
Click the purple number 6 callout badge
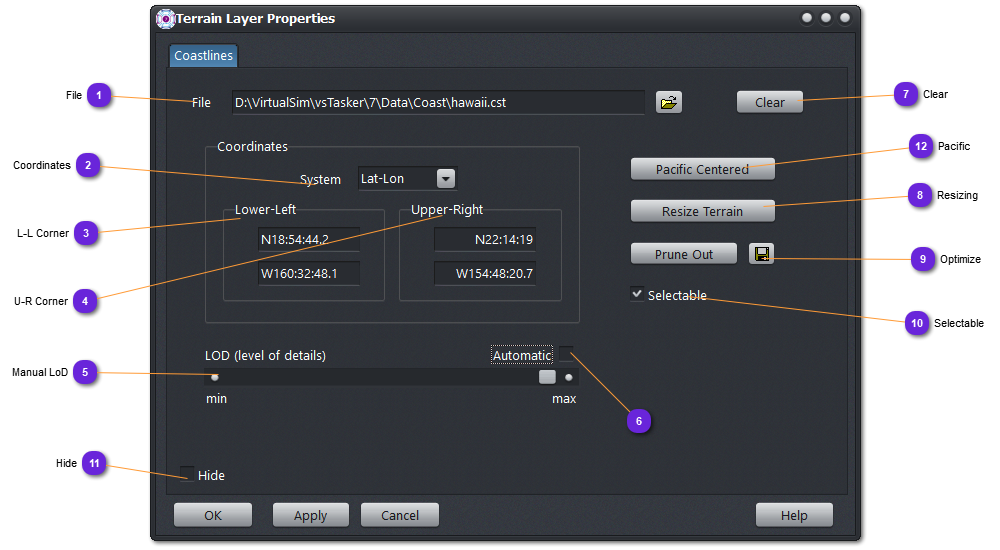tap(639, 421)
